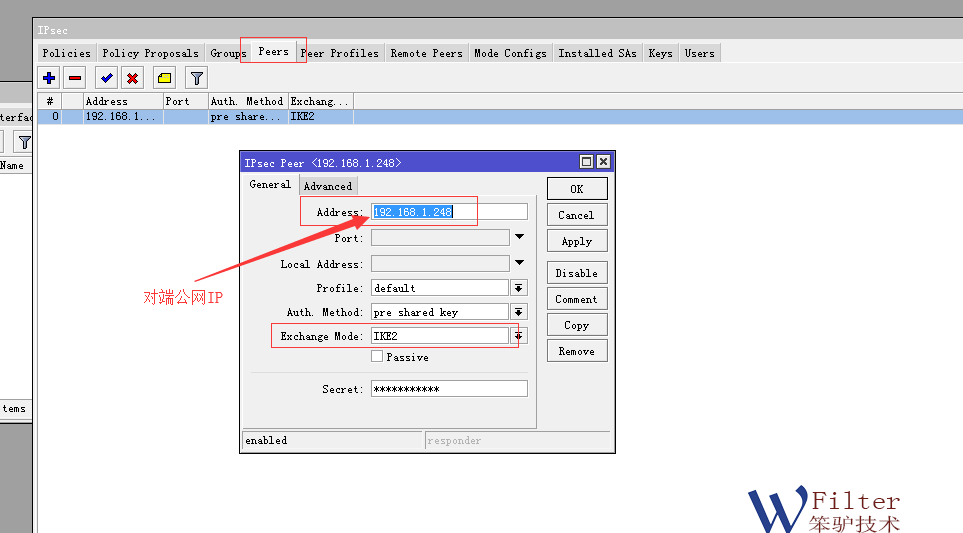Open the Policy Proposals tab
Viewport: 963px width, 533px height.
tap(150, 53)
